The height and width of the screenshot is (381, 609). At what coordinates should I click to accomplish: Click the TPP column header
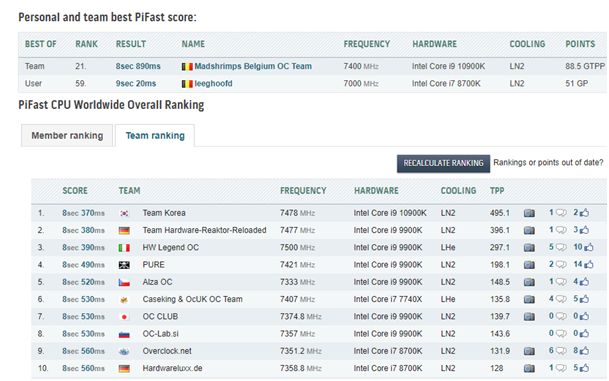497,191
